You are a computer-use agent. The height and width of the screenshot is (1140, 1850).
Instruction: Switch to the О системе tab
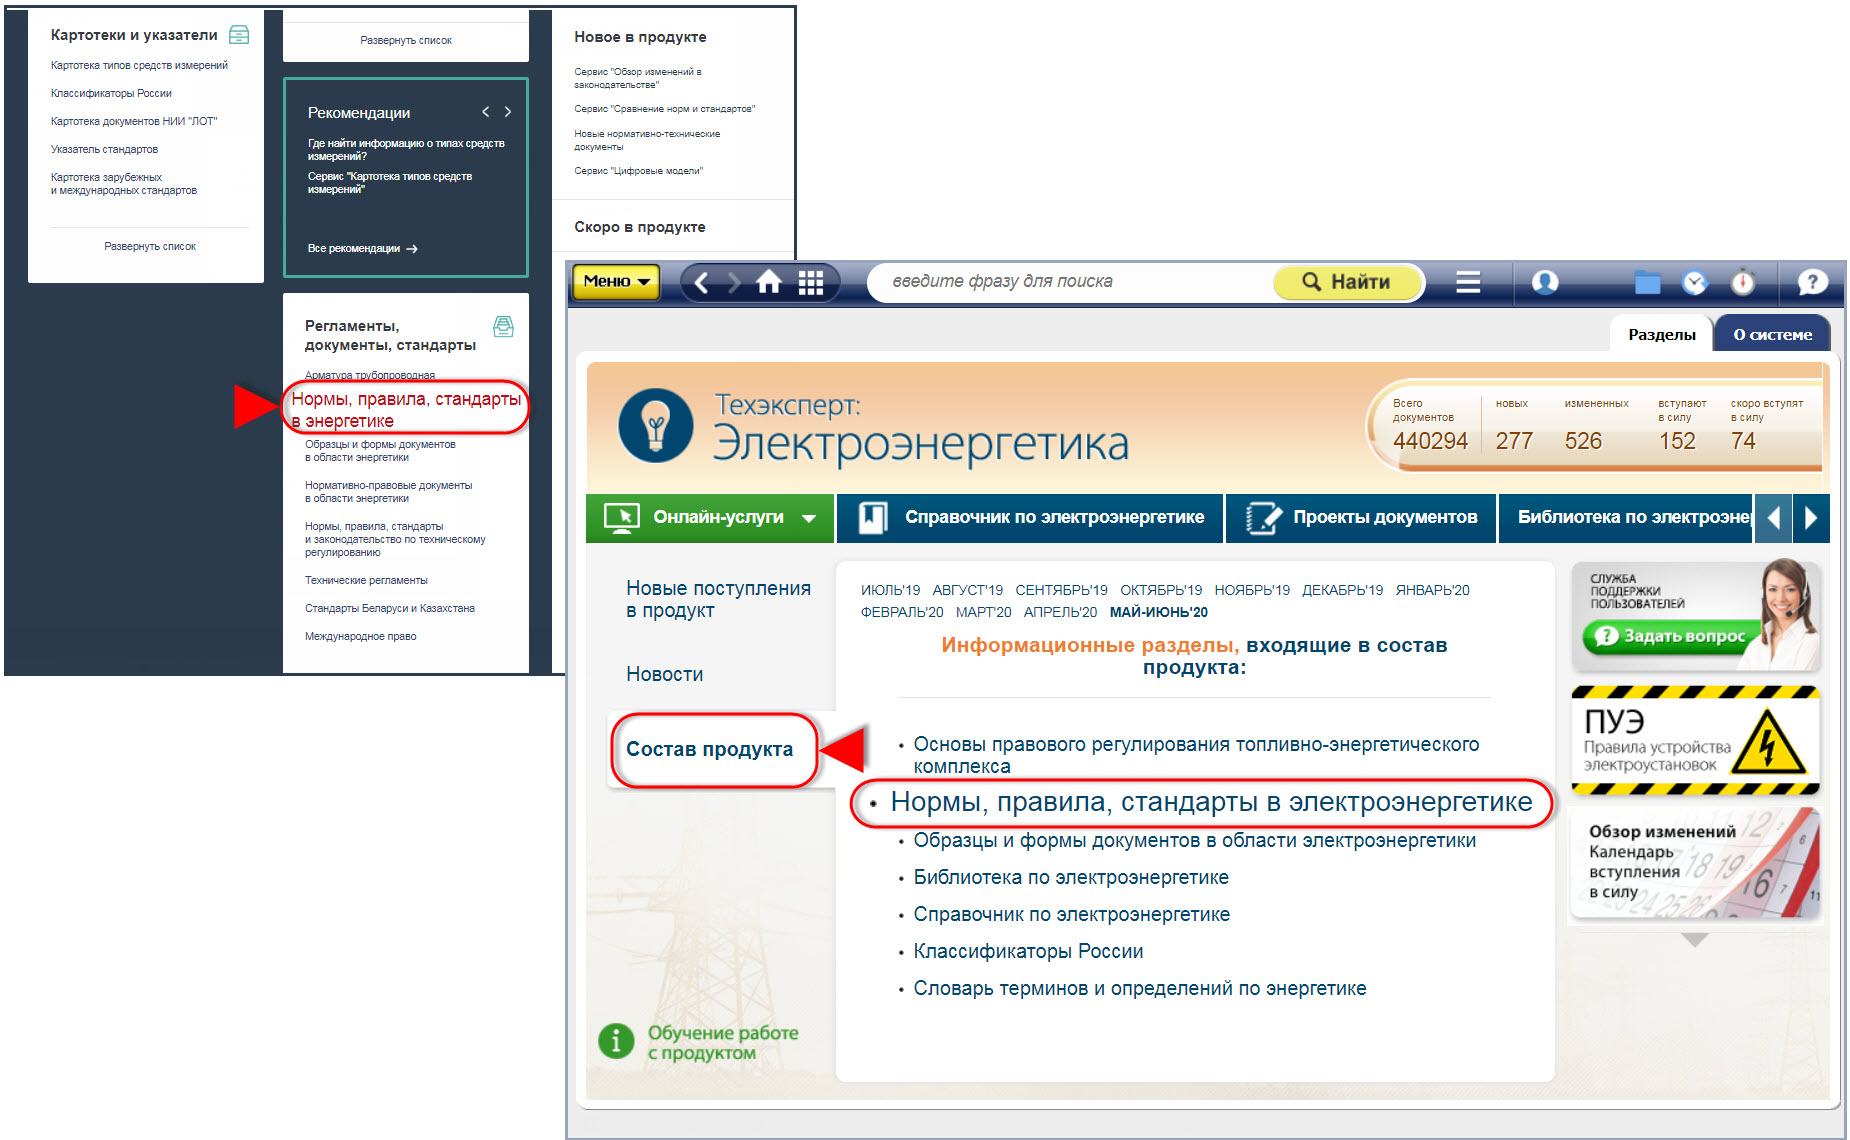pos(1772,335)
